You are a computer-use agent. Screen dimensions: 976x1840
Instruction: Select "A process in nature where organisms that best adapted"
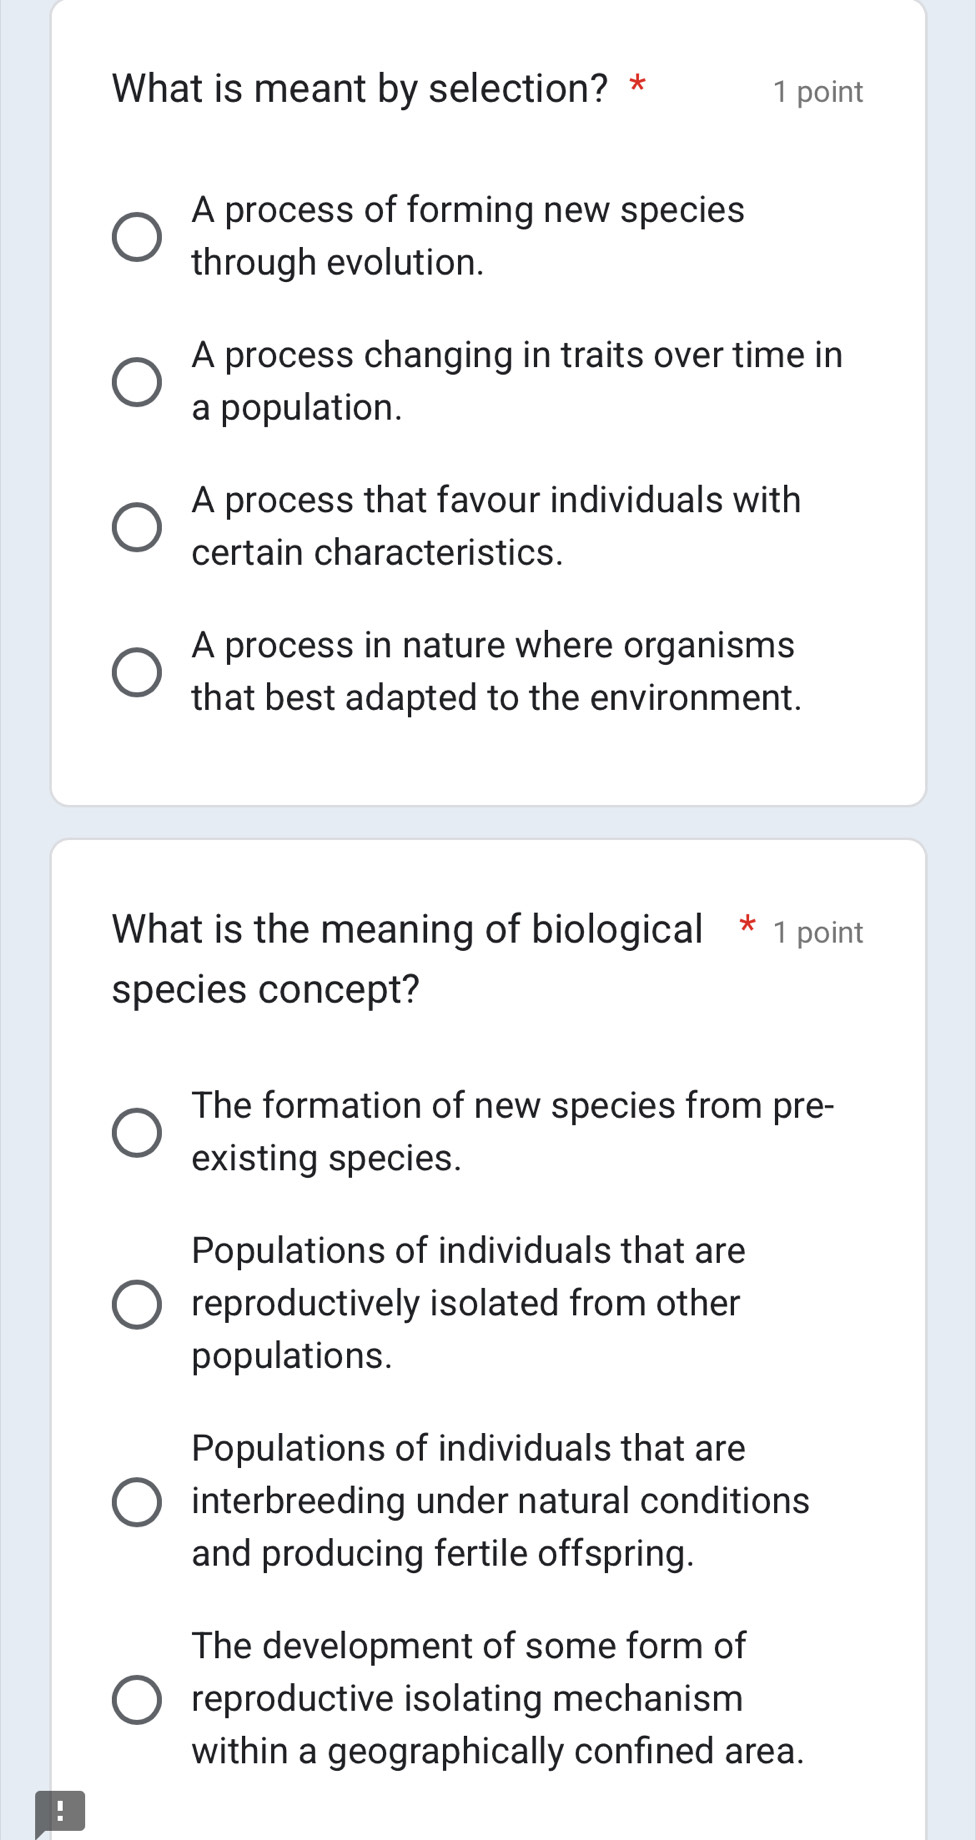click(x=138, y=670)
